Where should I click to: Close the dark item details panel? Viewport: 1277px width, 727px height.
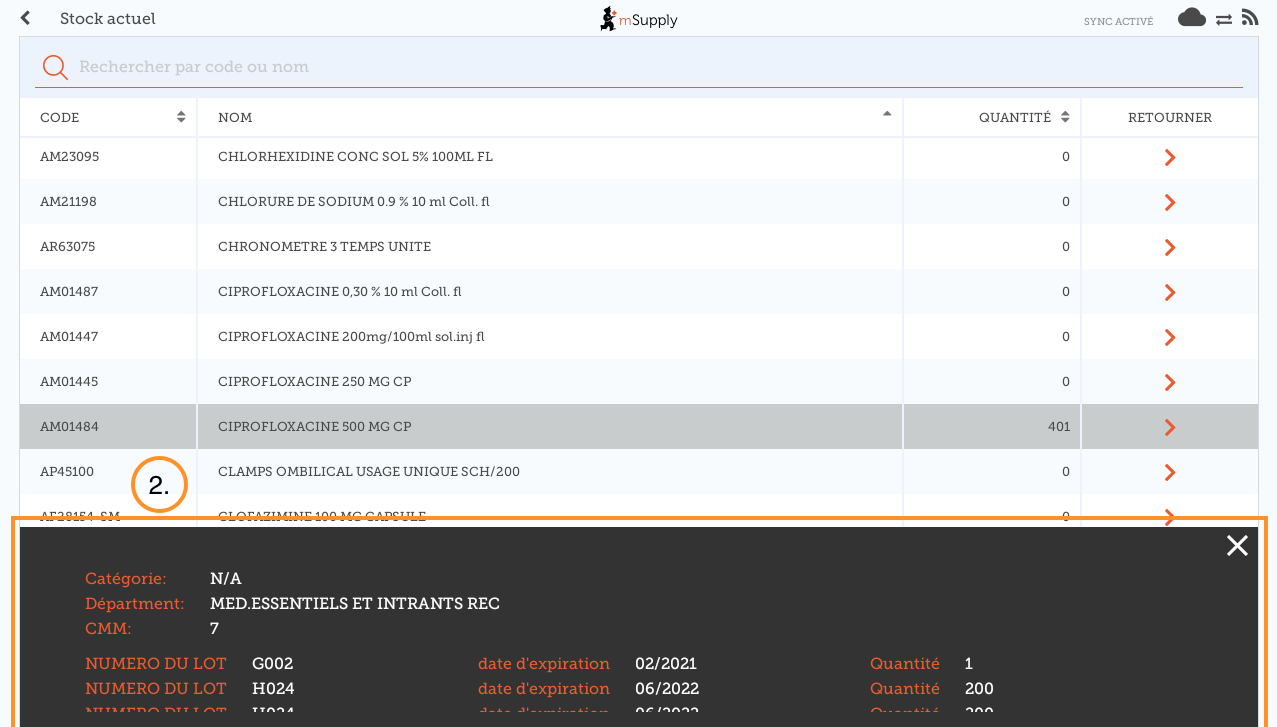(x=1237, y=545)
